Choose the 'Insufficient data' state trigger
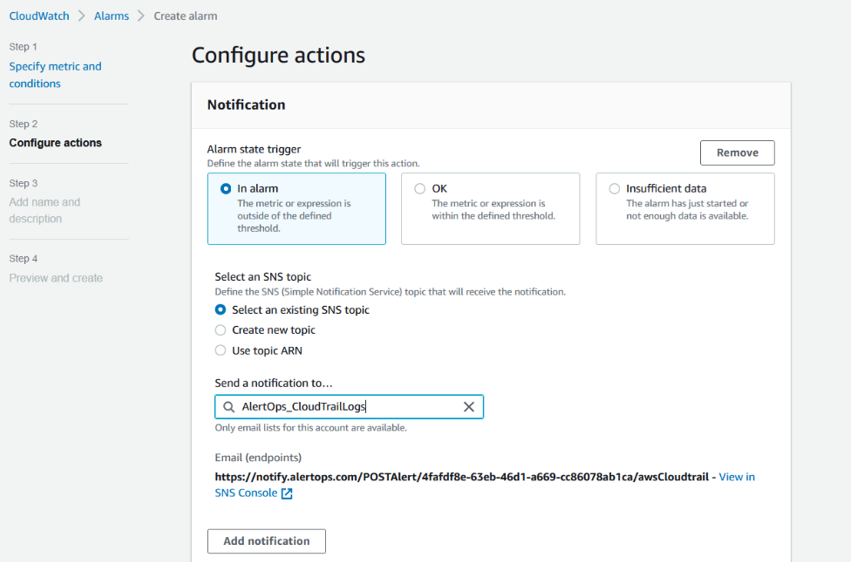This screenshot has width=851, height=562. tap(614, 189)
